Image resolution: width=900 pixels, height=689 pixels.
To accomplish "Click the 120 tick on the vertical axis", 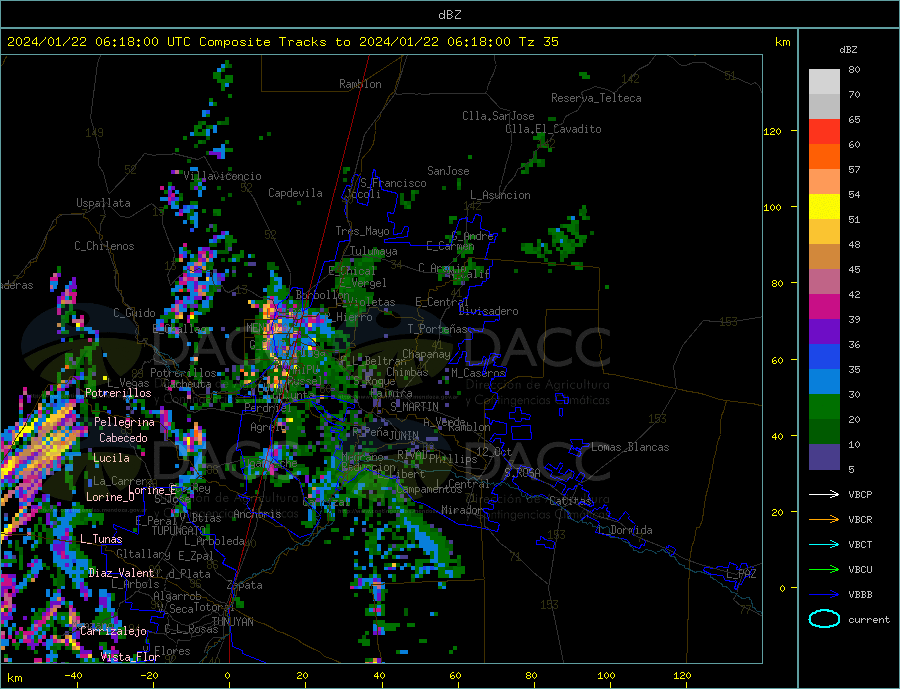I will tap(773, 131).
